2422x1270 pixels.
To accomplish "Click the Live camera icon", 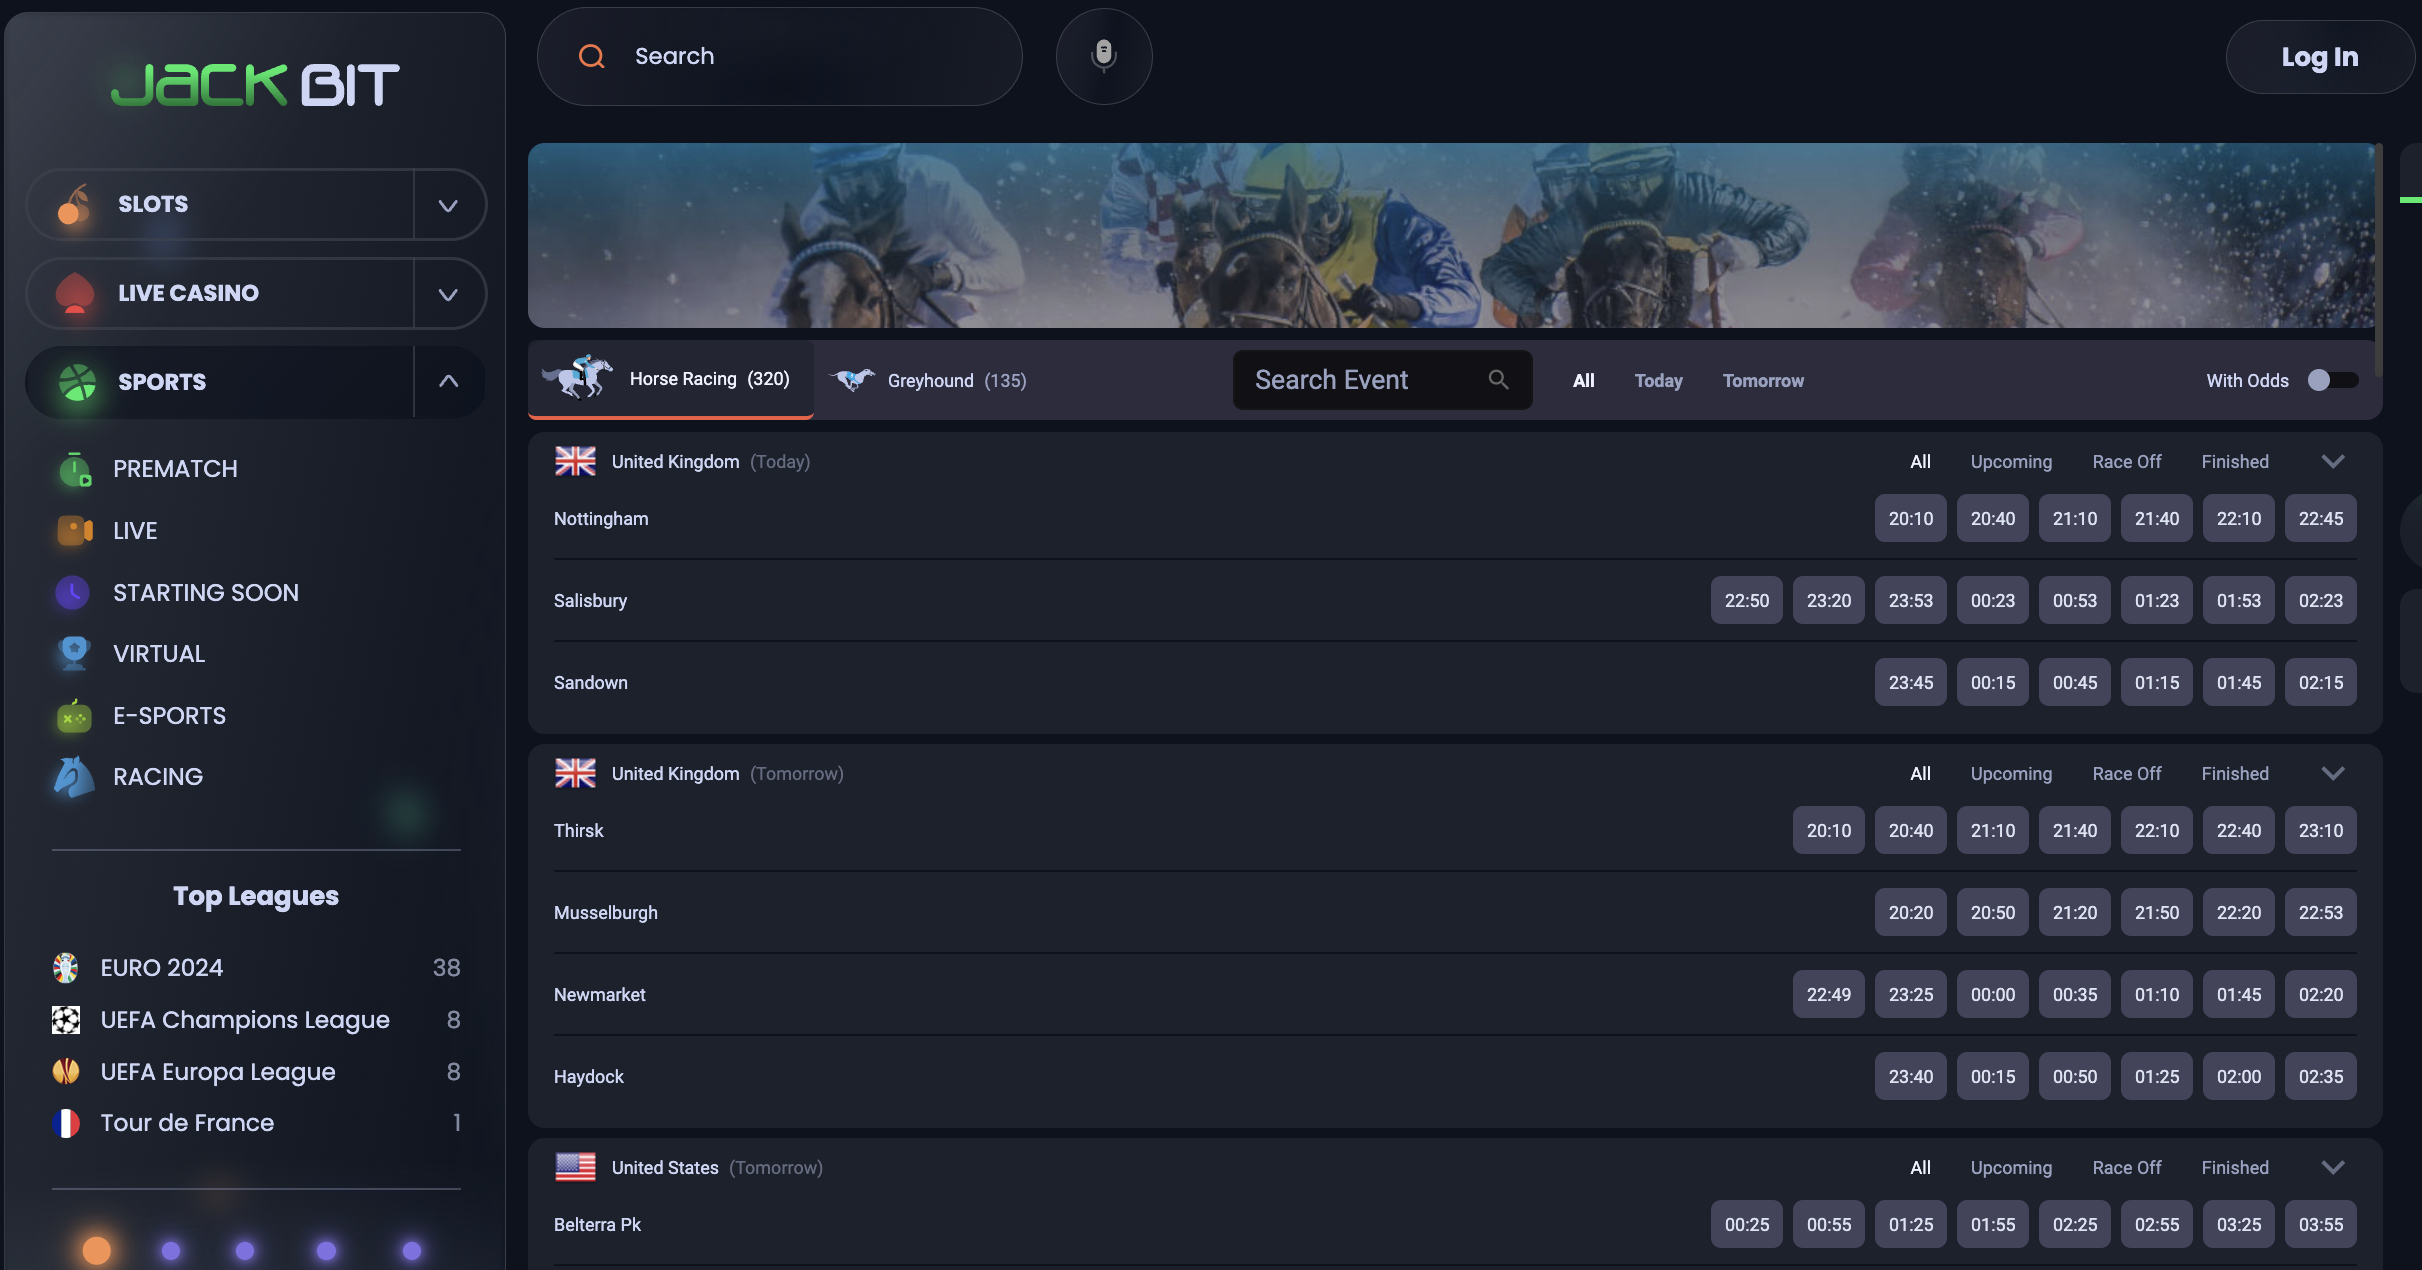I will tap(74, 531).
